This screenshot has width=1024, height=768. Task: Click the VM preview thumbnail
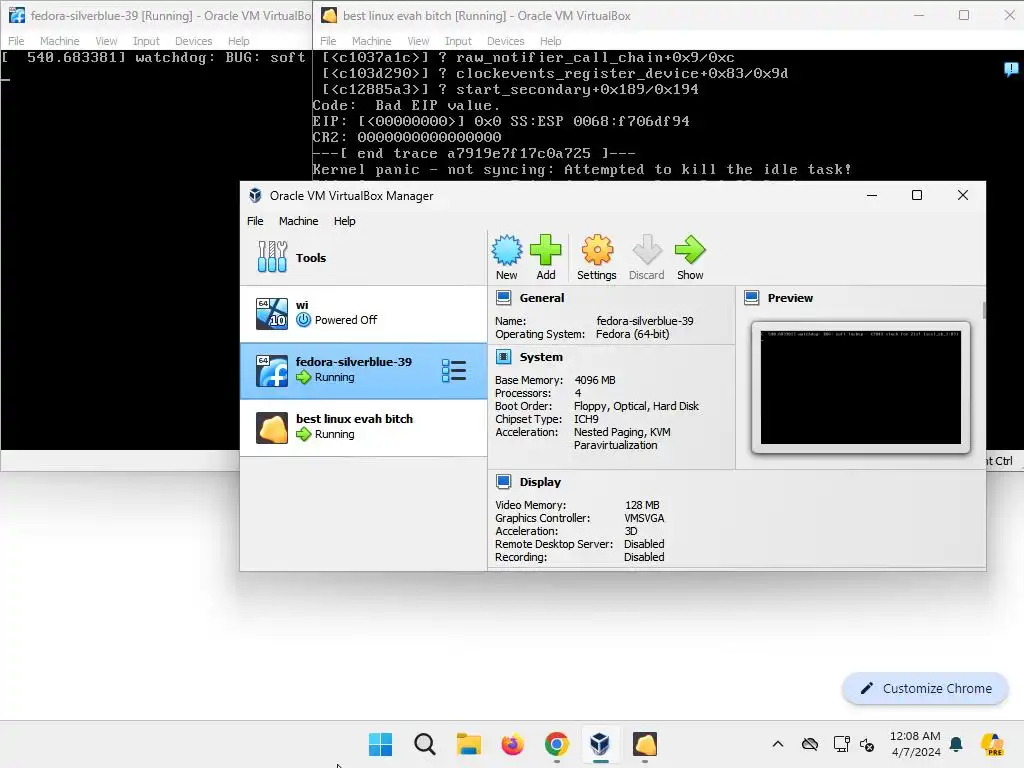[x=861, y=387]
